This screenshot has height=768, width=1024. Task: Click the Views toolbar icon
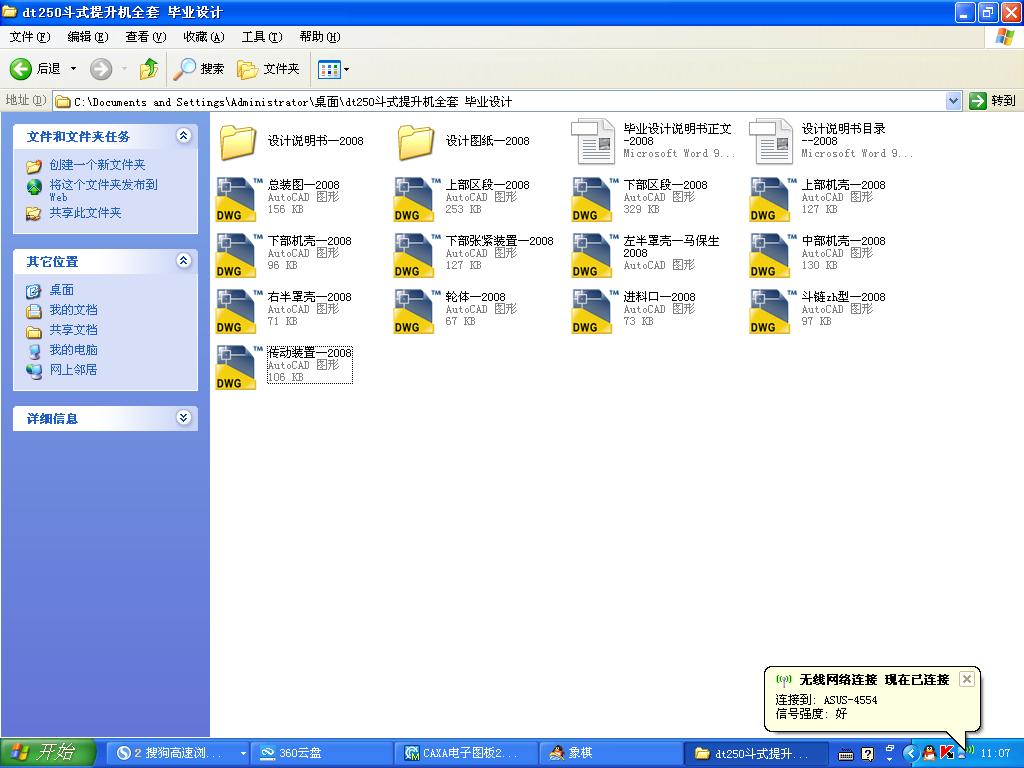[x=327, y=69]
